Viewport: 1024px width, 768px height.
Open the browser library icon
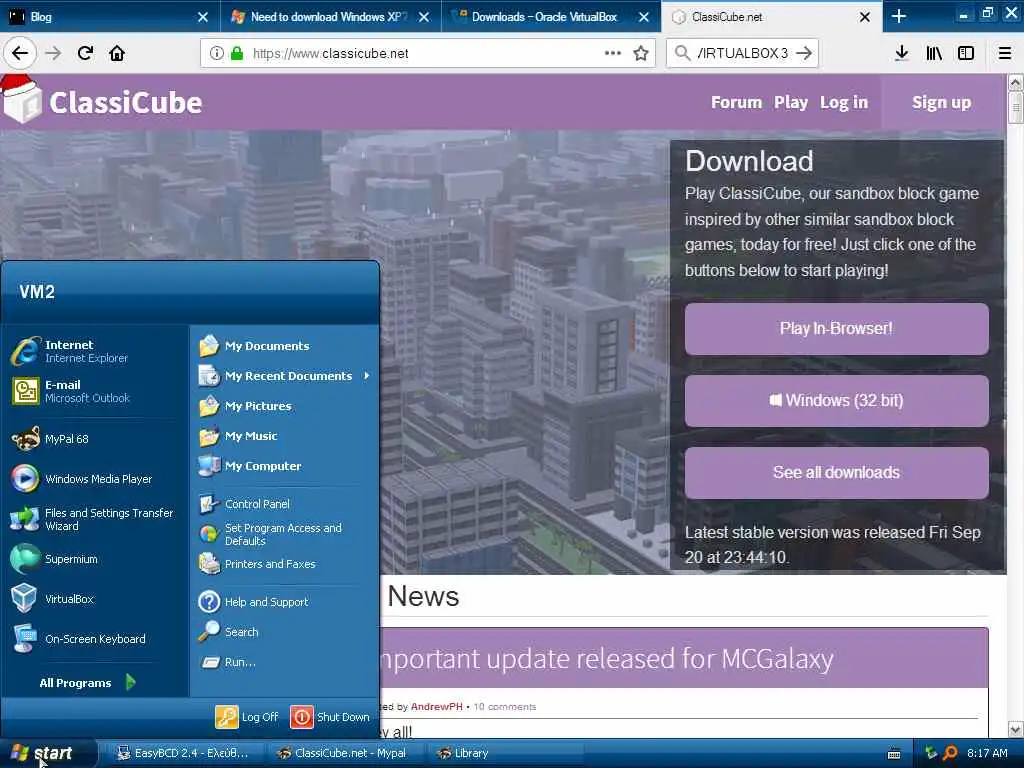(934, 53)
